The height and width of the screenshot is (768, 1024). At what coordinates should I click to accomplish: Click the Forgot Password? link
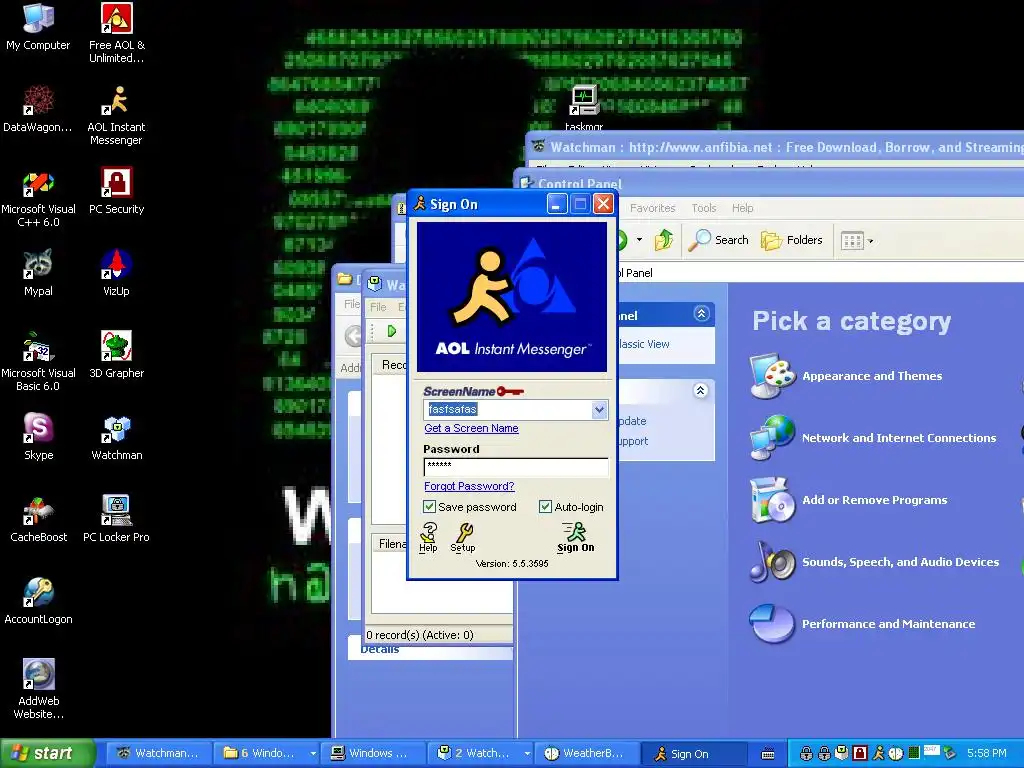[x=470, y=486]
